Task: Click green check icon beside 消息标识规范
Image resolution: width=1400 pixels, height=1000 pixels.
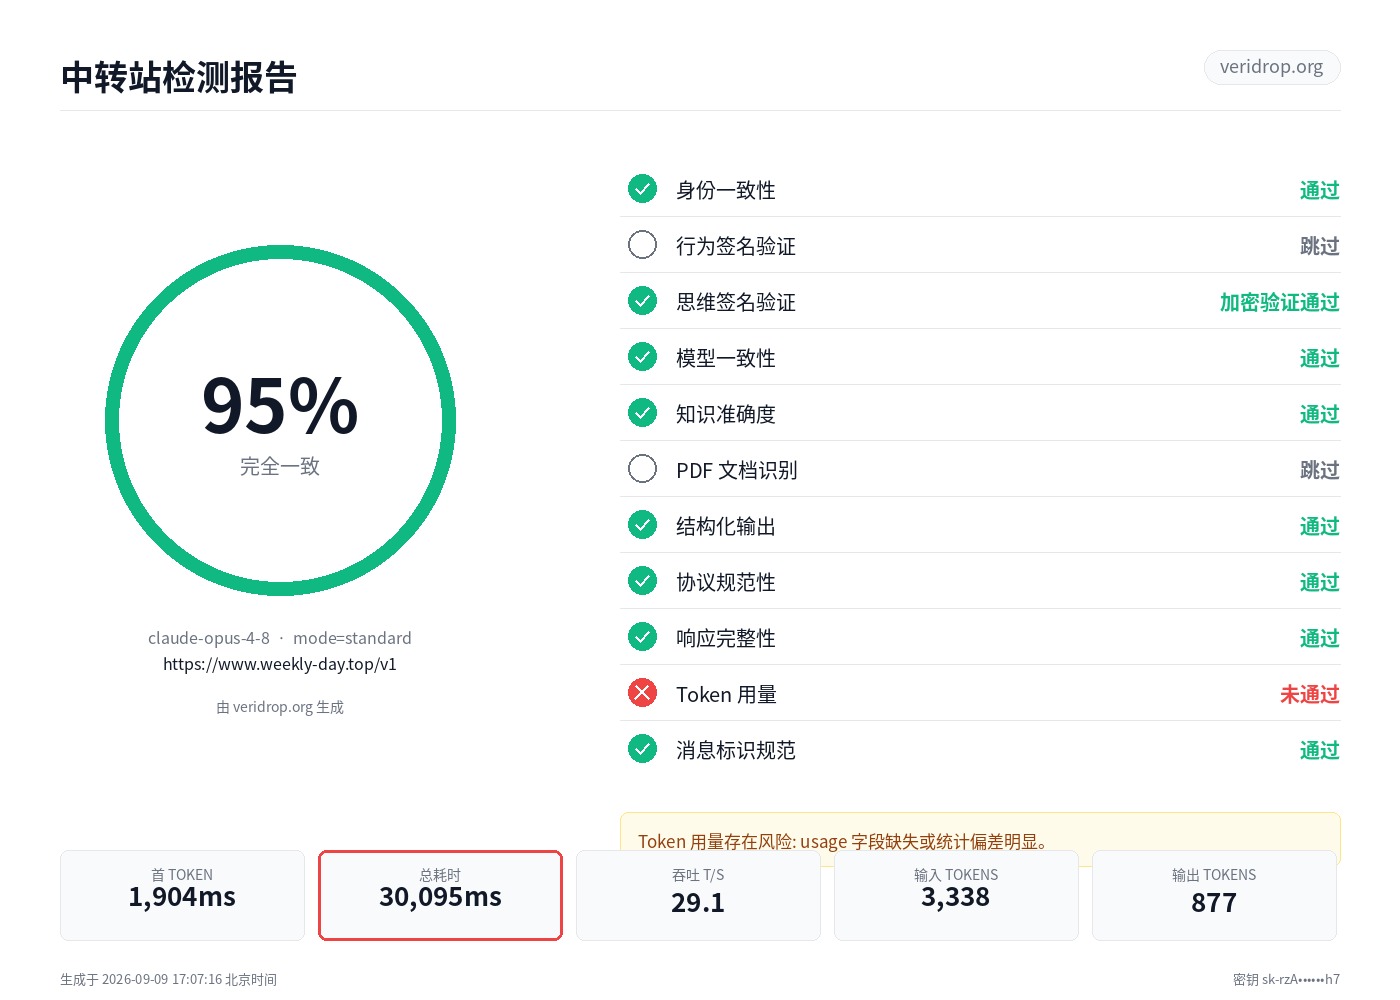Action: click(x=642, y=749)
